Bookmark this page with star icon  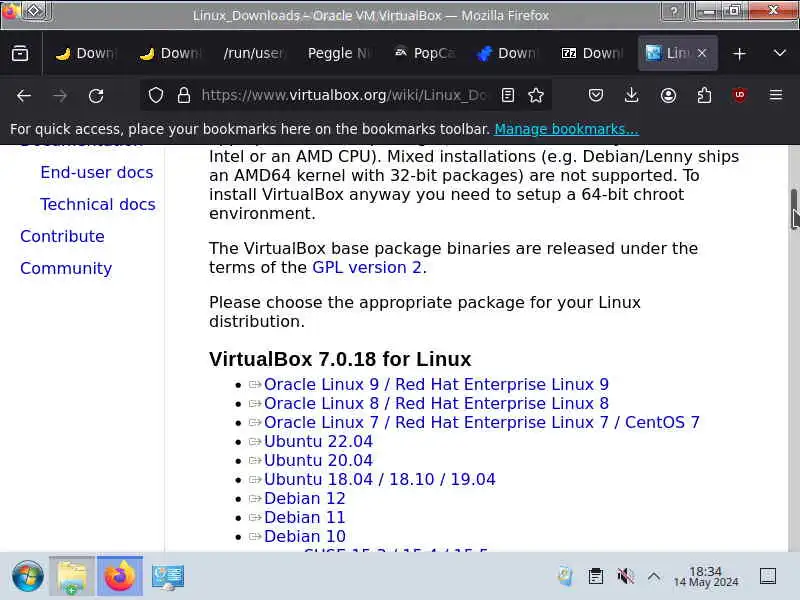coord(536,95)
